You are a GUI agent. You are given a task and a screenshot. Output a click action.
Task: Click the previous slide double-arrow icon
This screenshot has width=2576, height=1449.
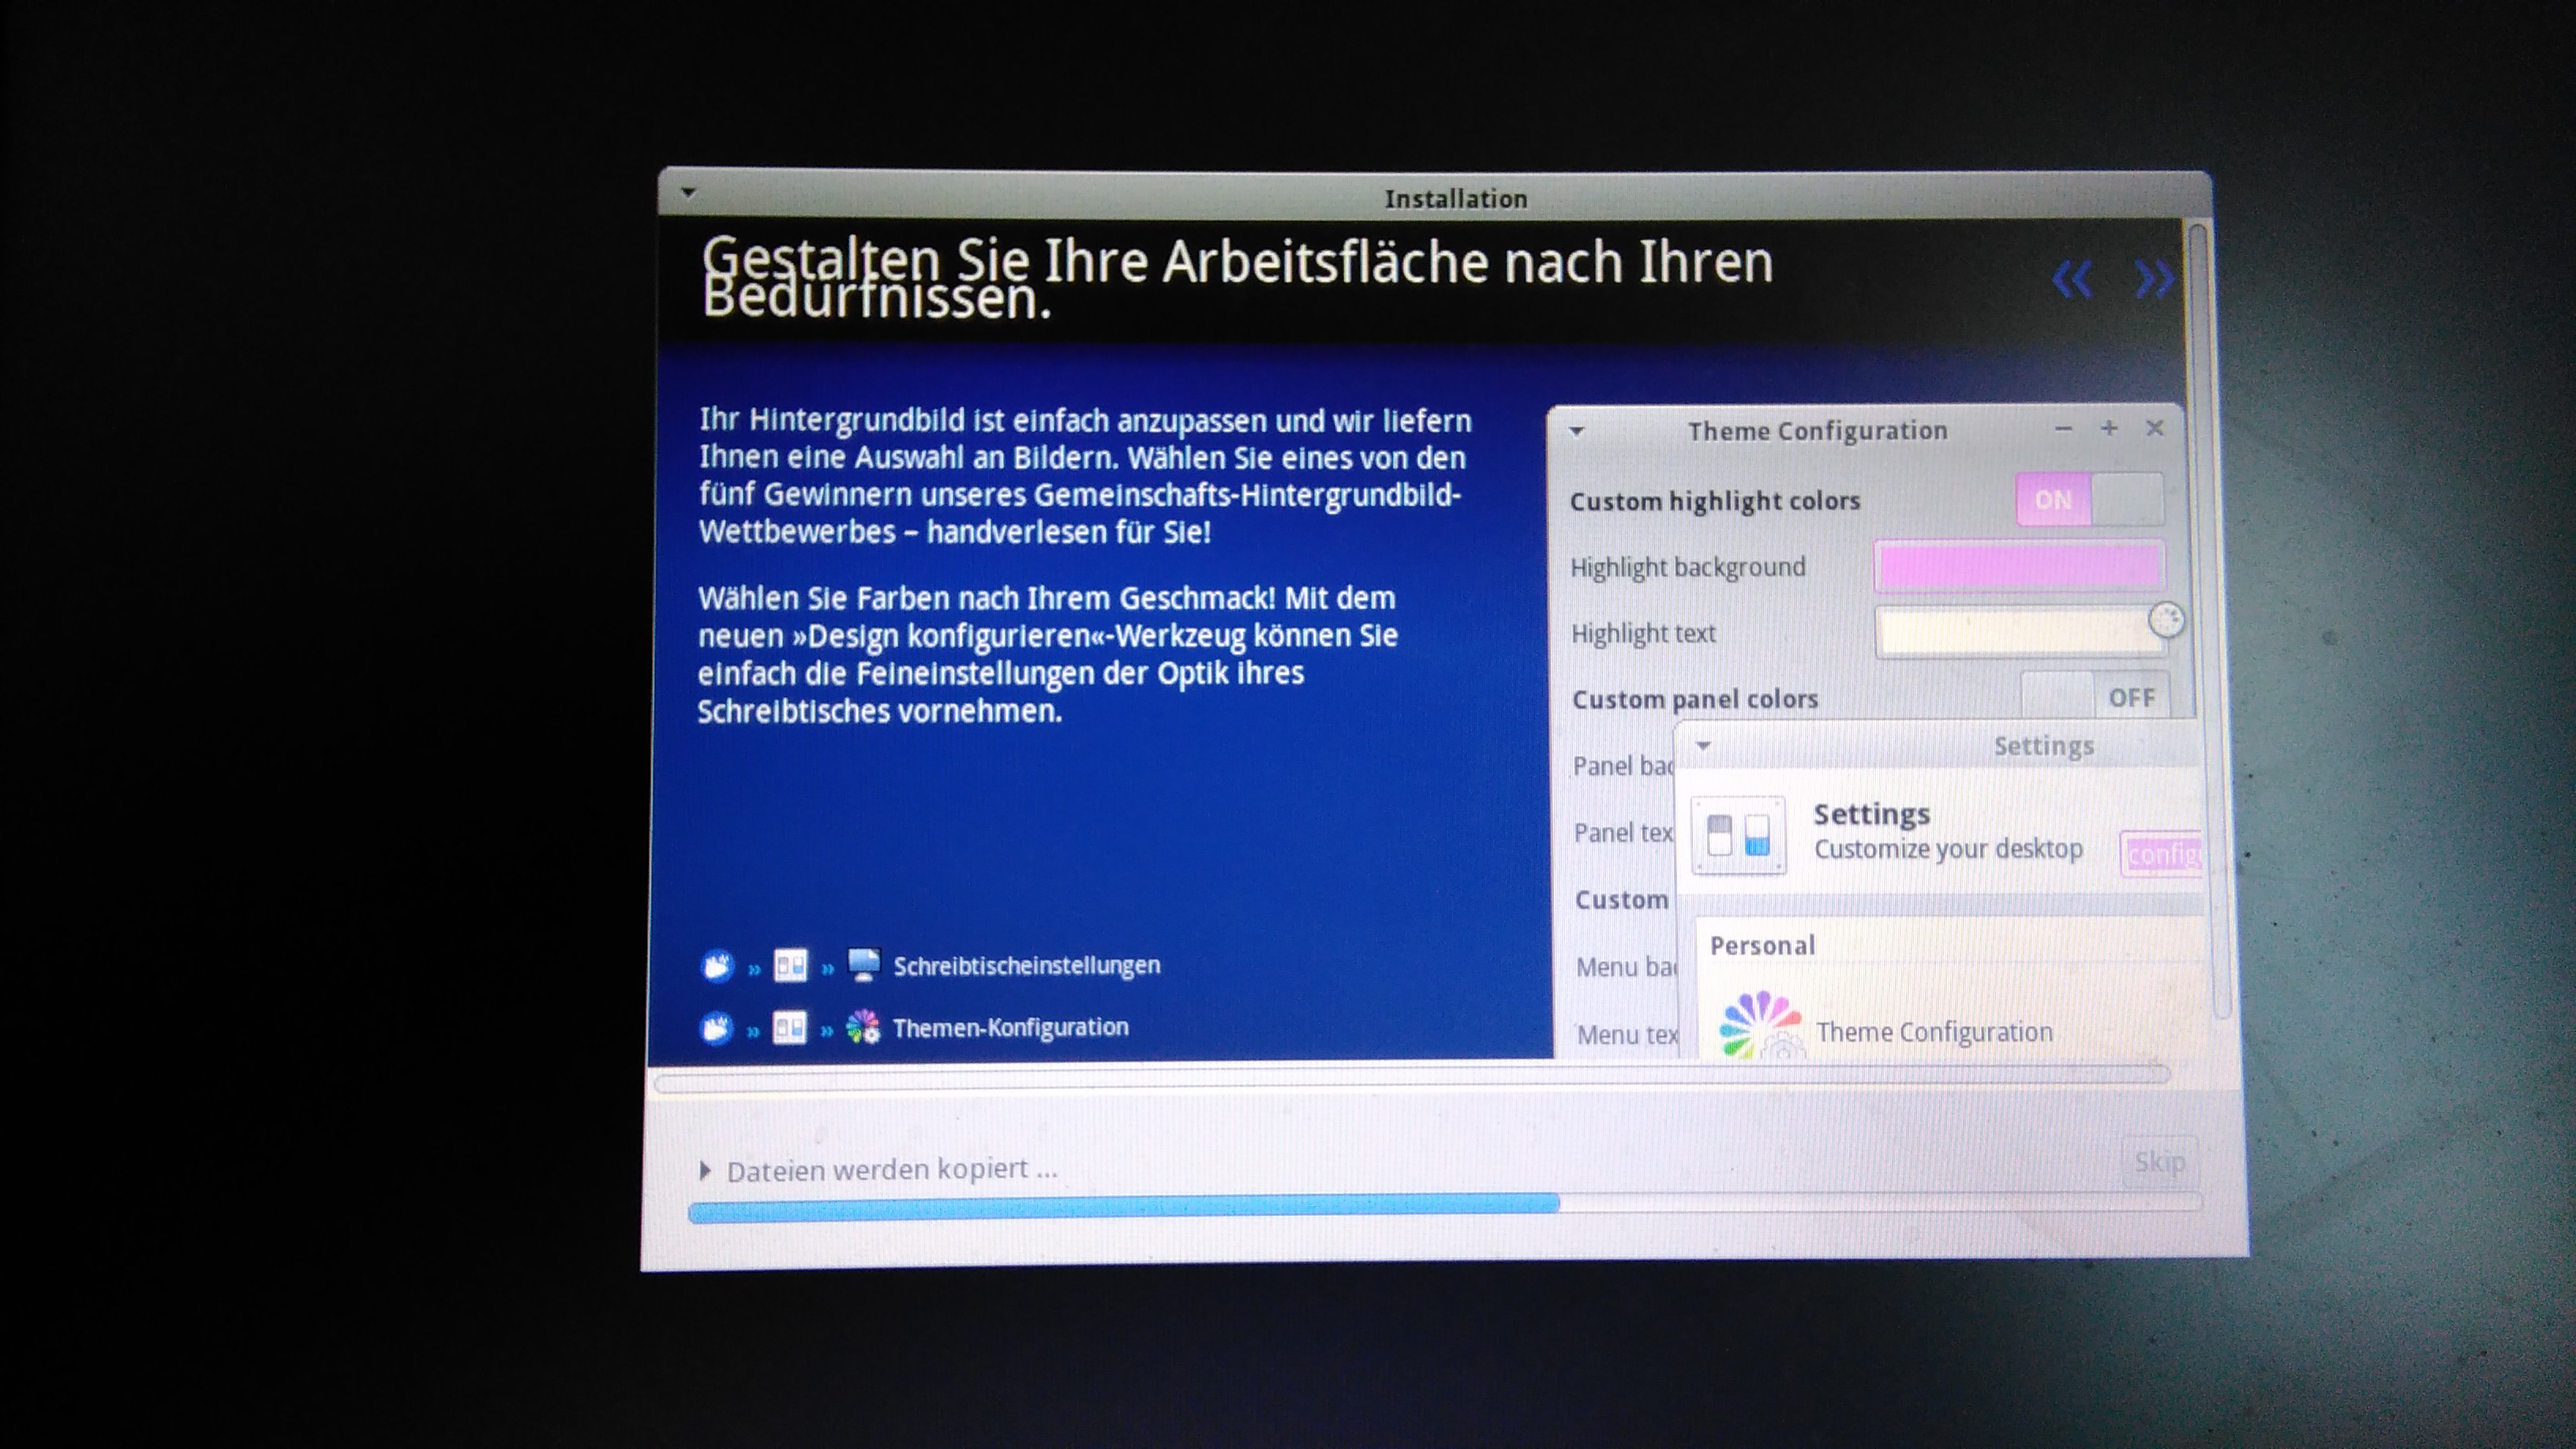coord(2072,279)
